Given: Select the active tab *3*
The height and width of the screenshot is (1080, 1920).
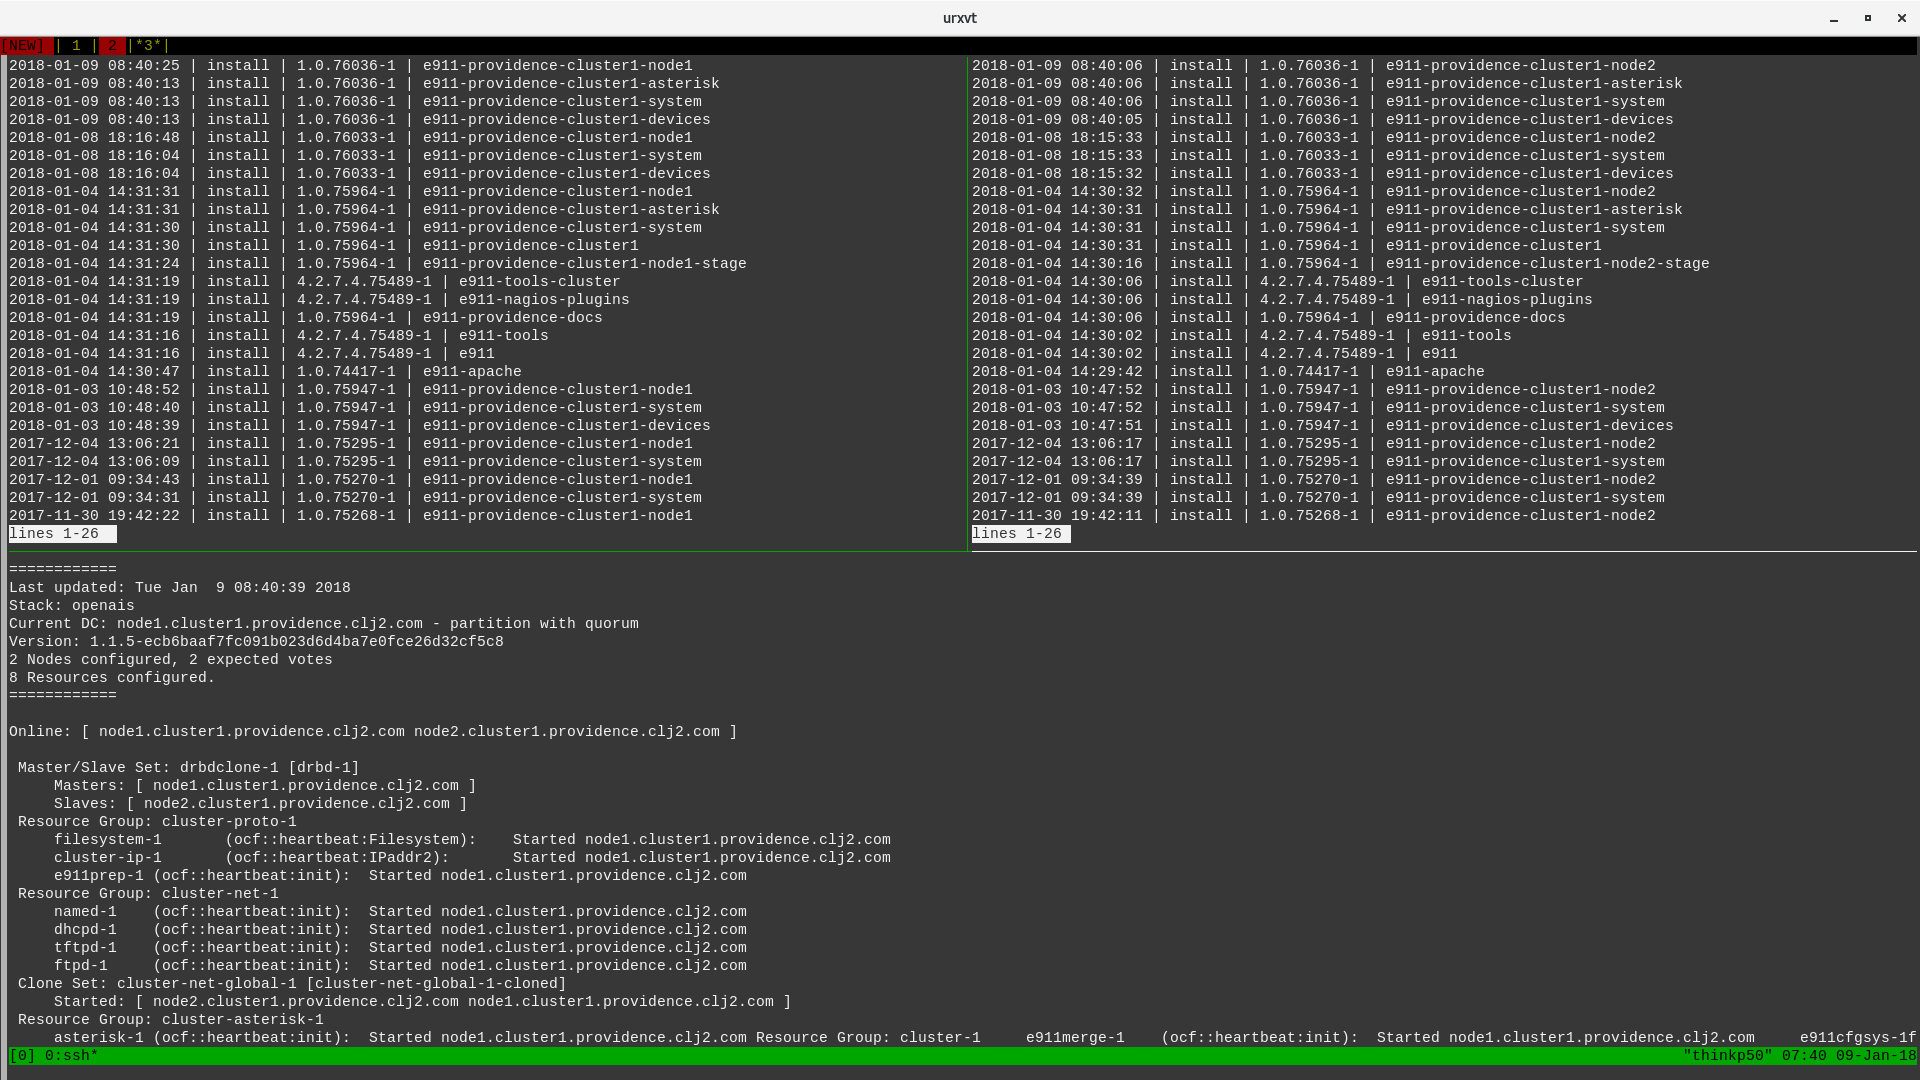Looking at the screenshot, I should point(148,46).
